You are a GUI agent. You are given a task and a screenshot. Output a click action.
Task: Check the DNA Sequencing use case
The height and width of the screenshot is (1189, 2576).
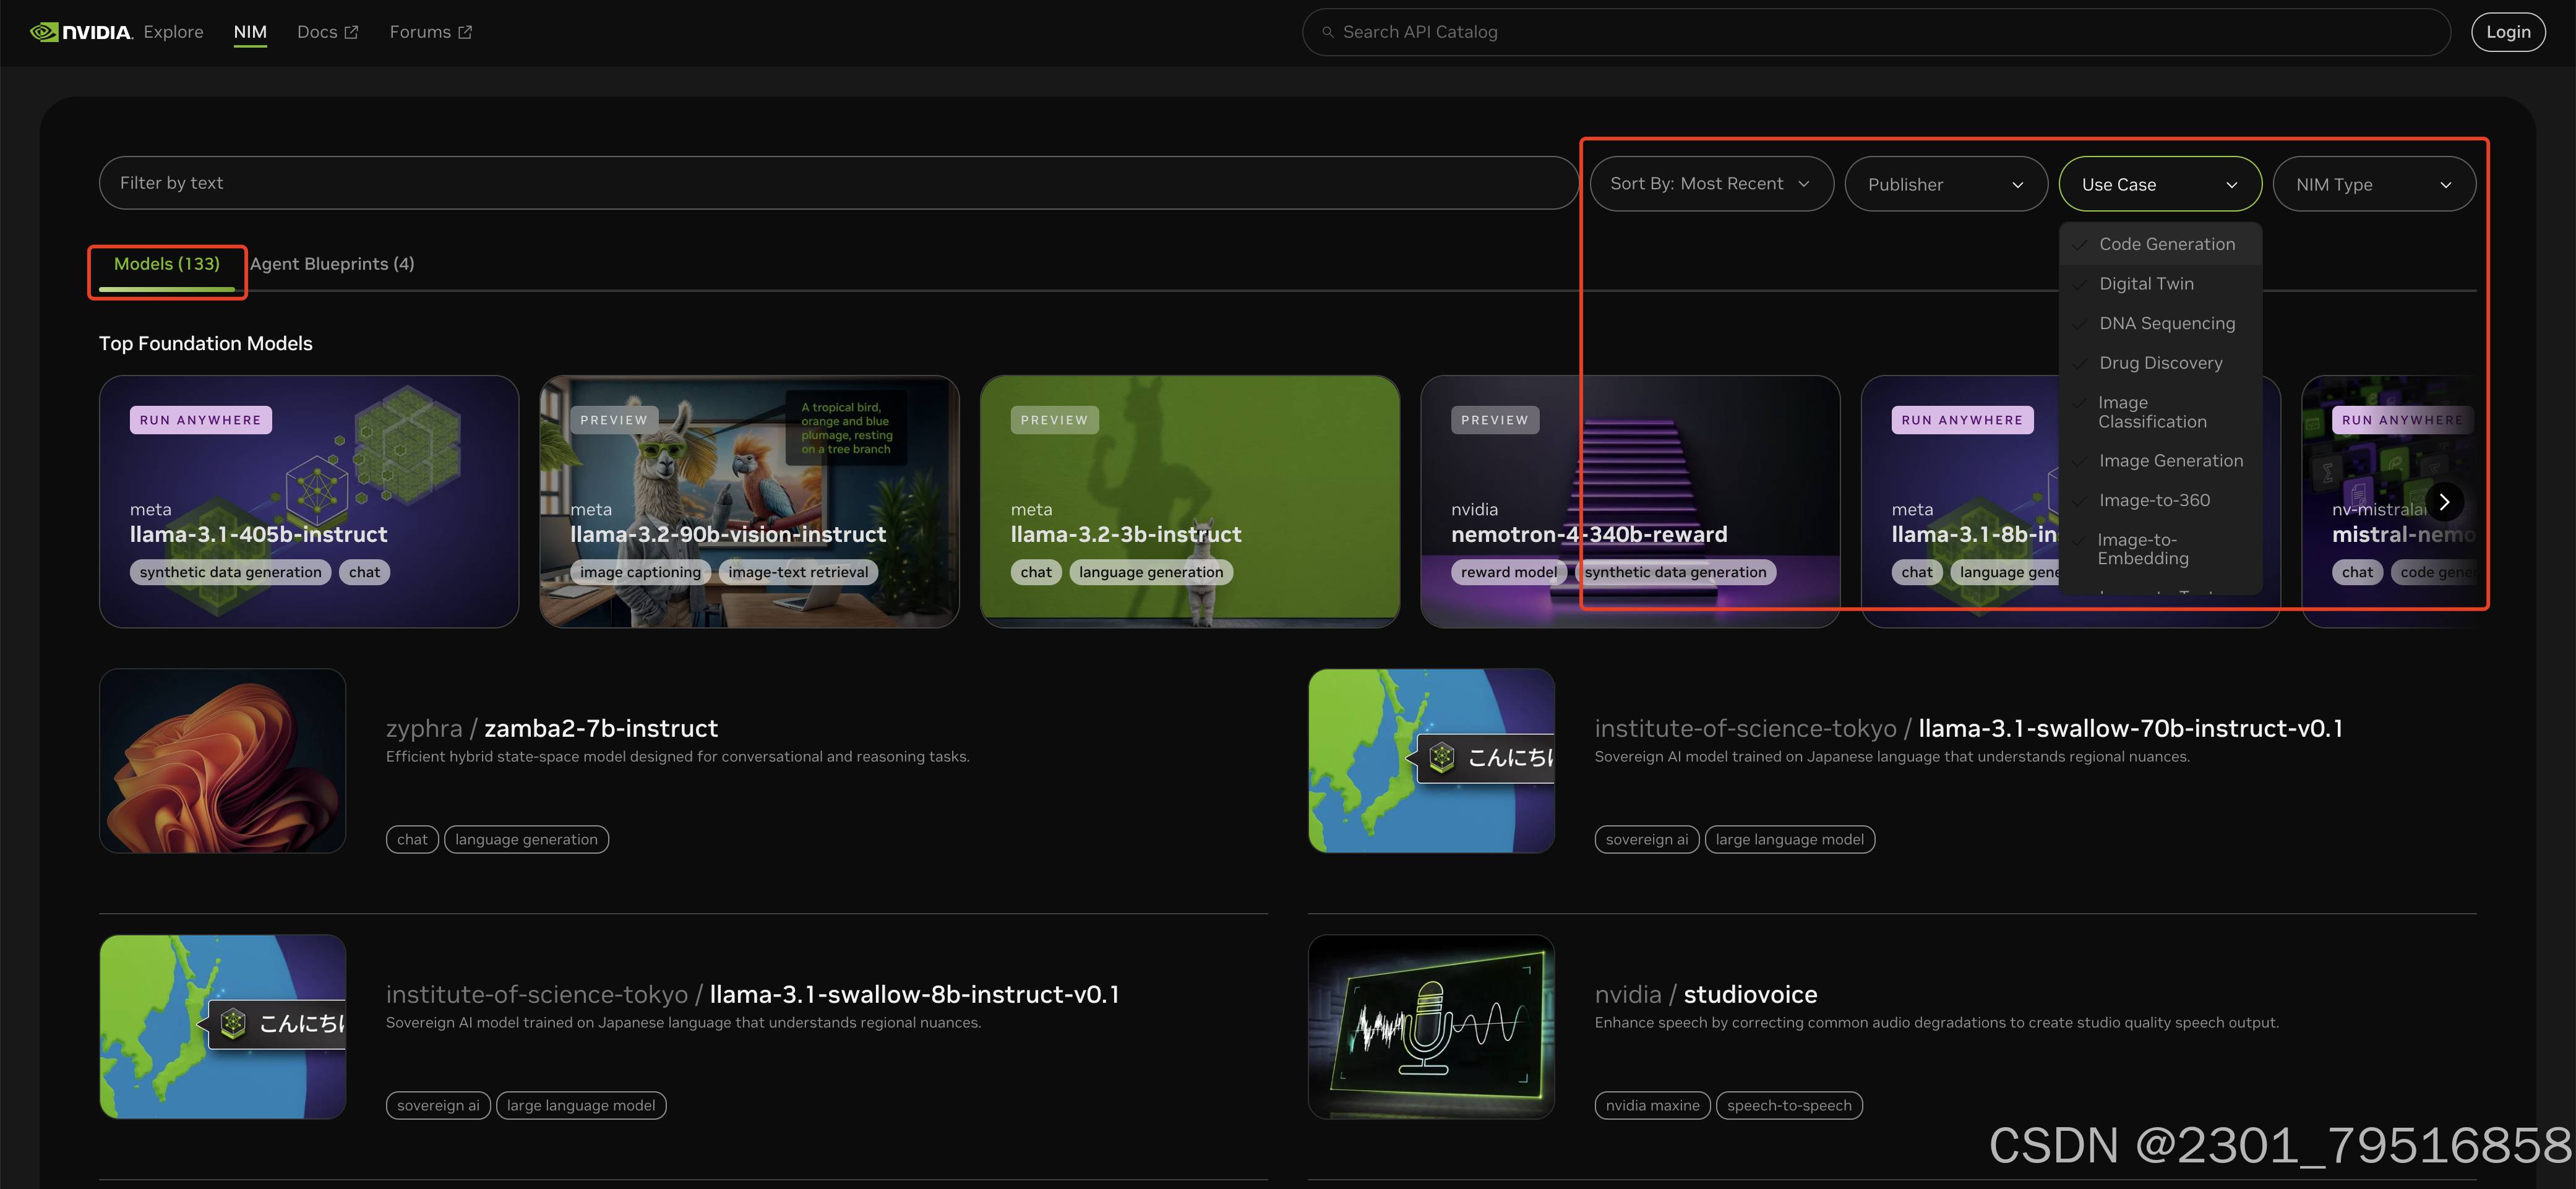[2160, 323]
